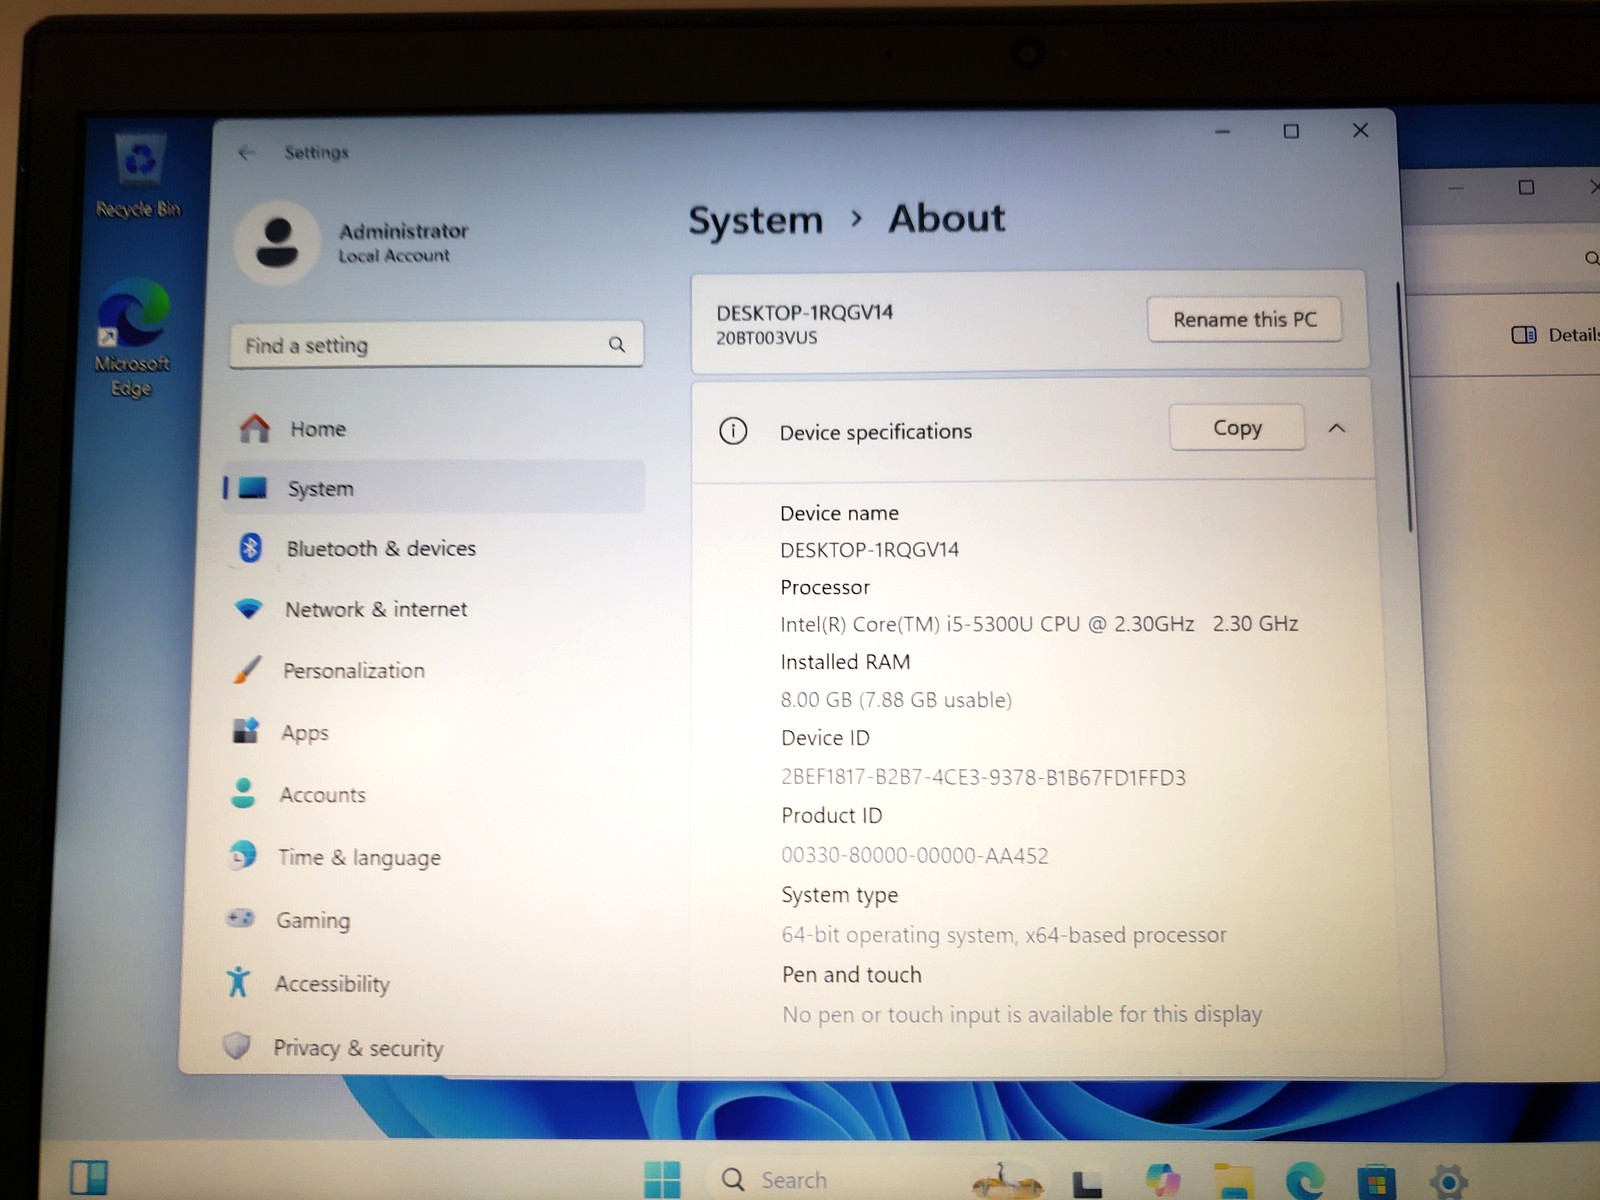This screenshot has width=1600, height=1200.
Task: Close the Settings window
Action: pyautogui.click(x=1360, y=130)
